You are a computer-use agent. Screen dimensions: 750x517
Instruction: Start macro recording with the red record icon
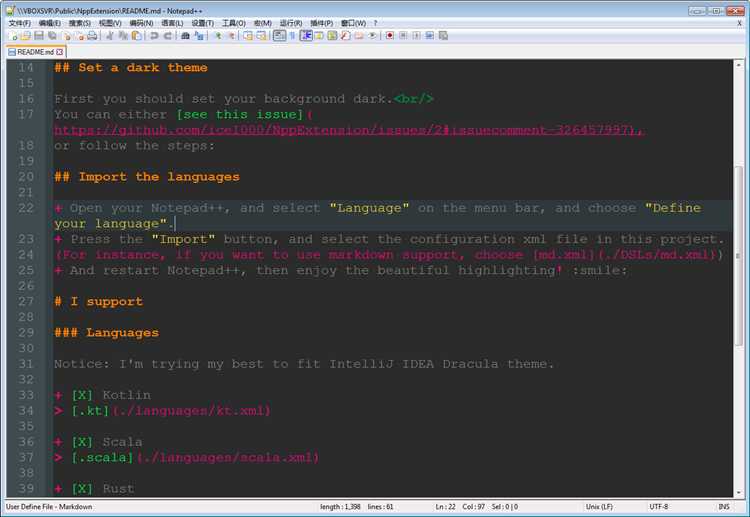[389, 35]
